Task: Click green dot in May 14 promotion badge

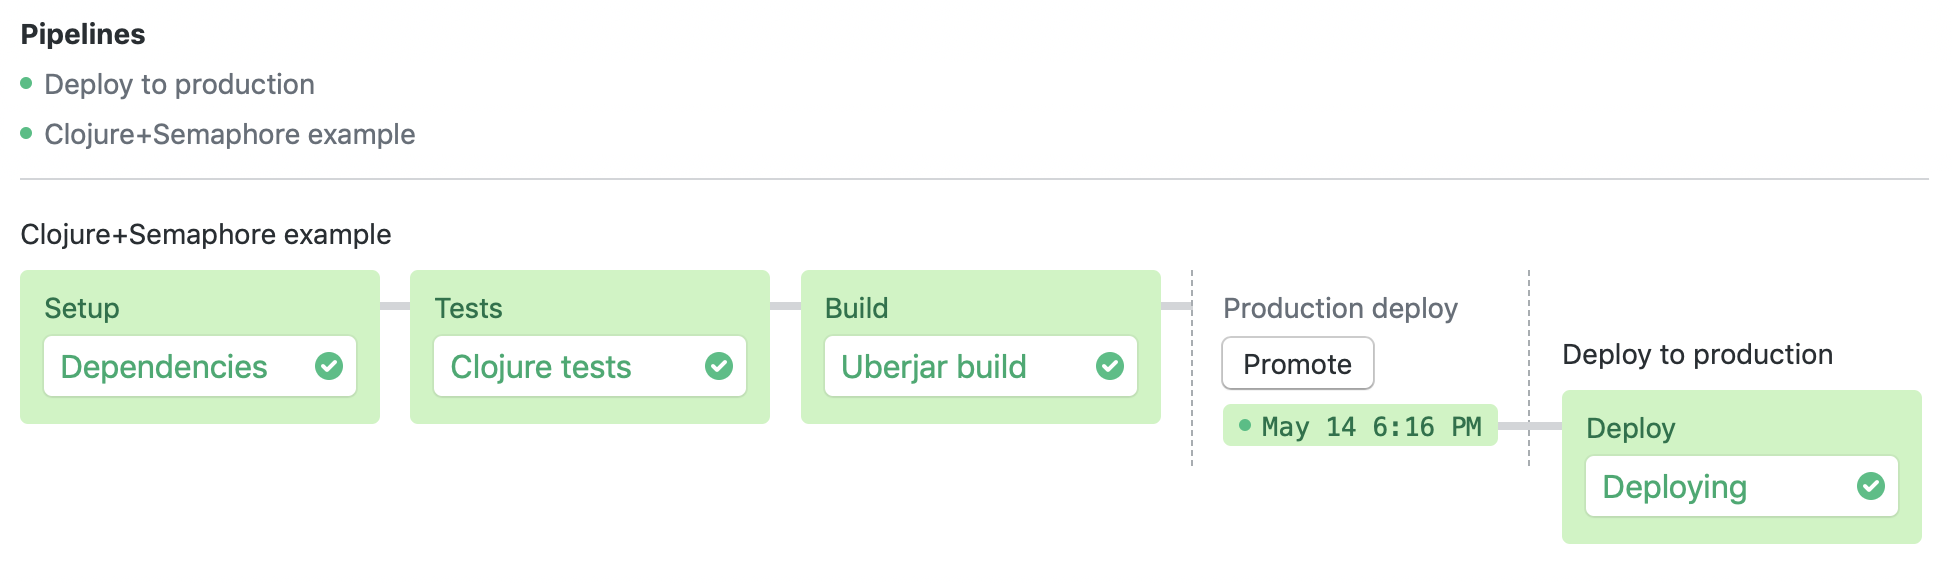Action: tap(1245, 425)
